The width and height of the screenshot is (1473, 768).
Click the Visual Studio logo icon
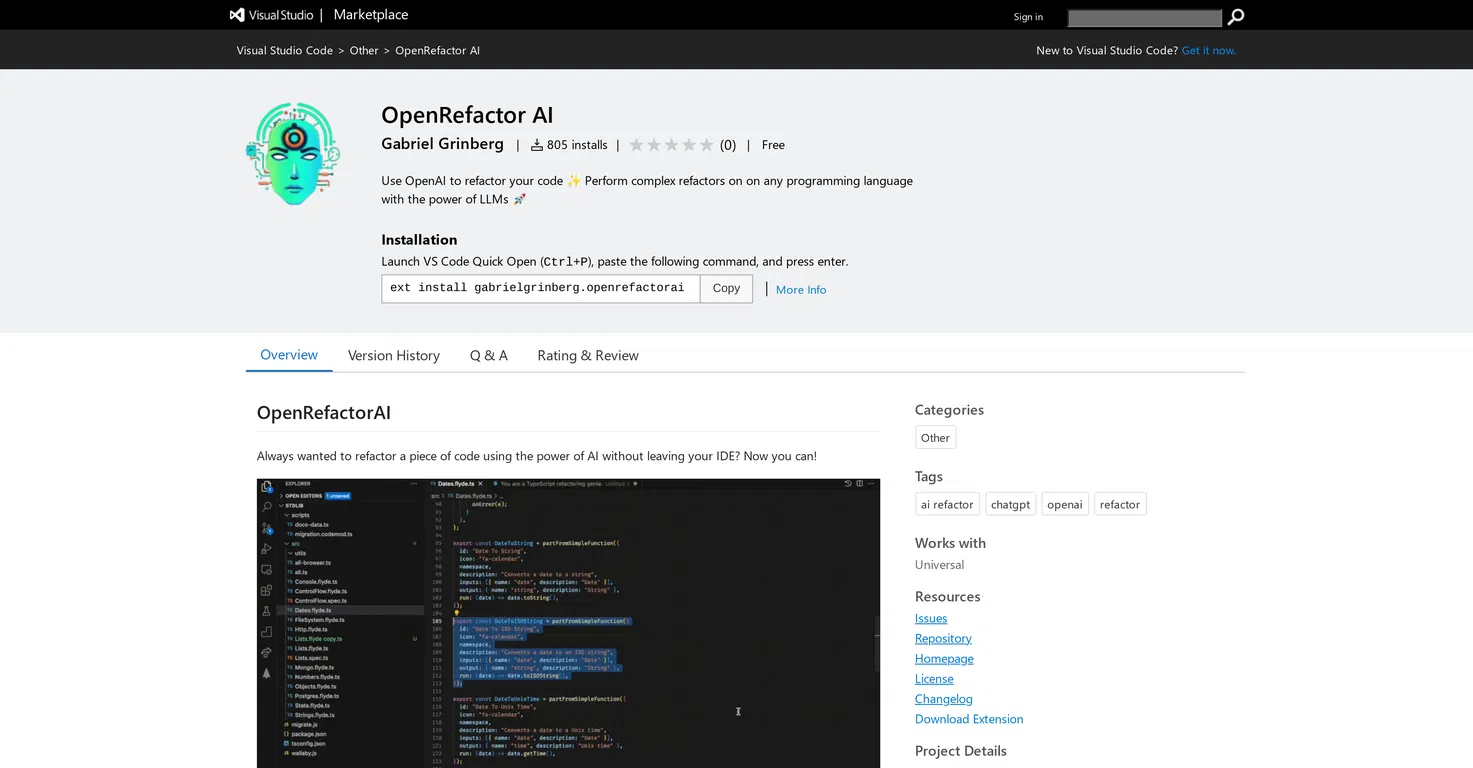coord(237,15)
